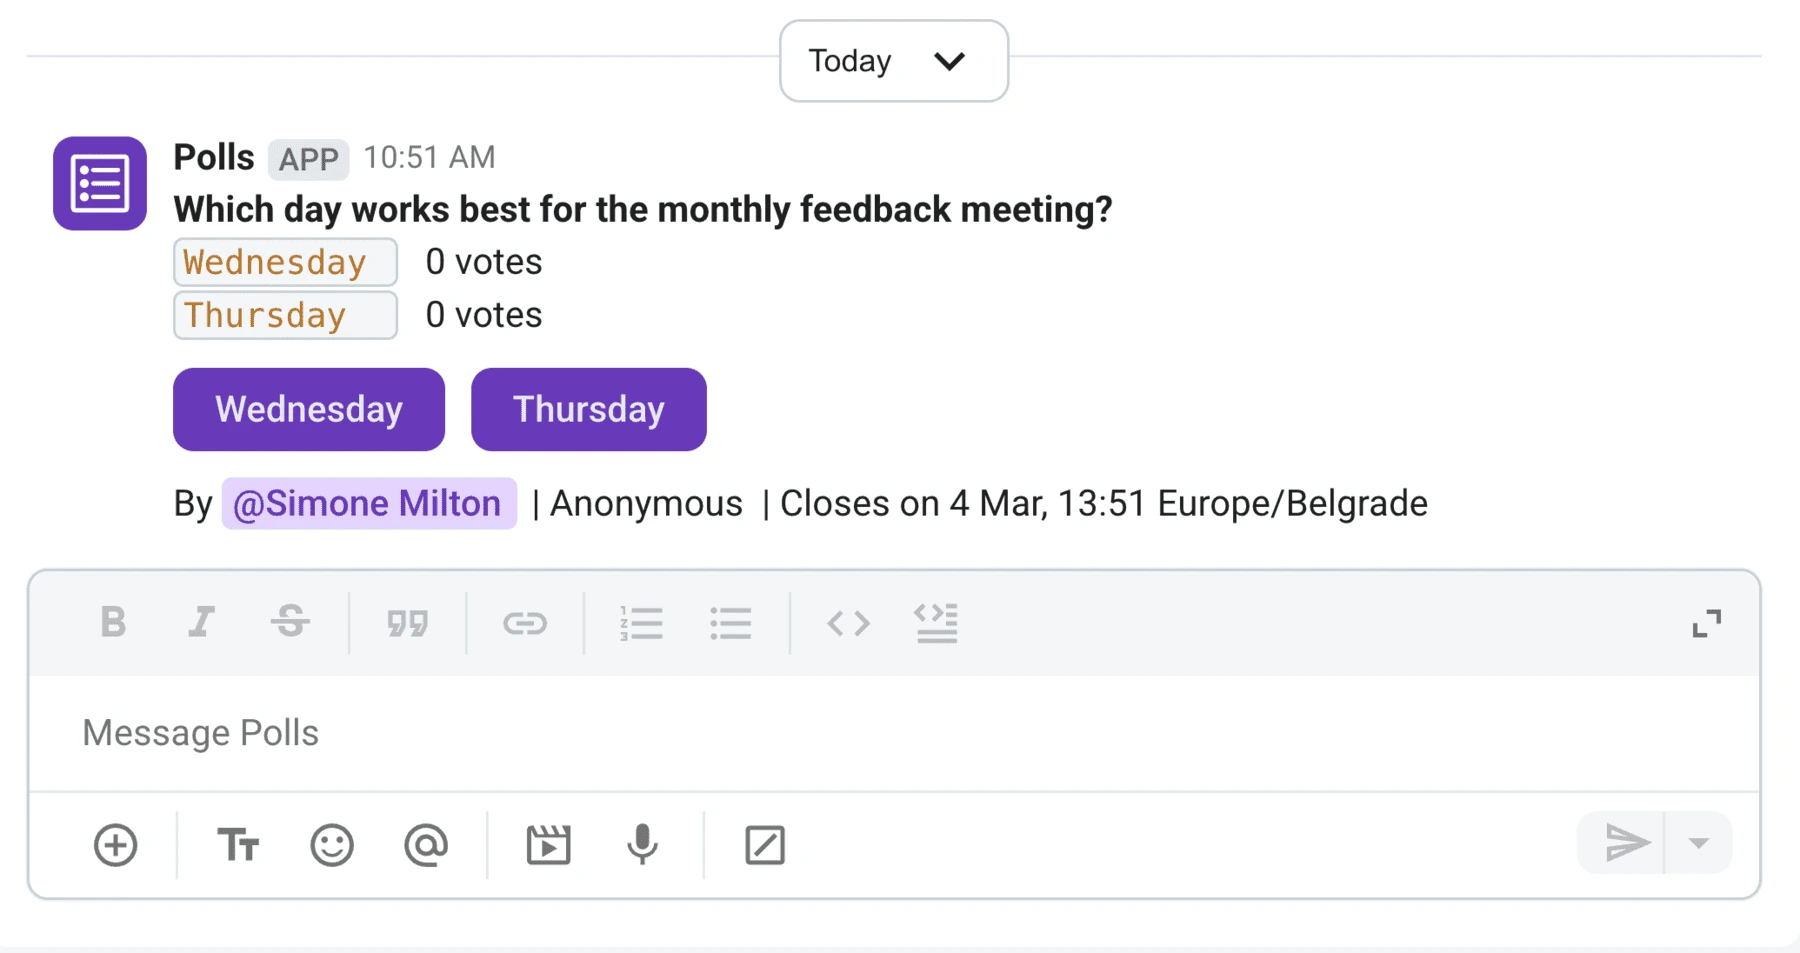Insert a link using the link icon
The height and width of the screenshot is (953, 1800).
point(524,623)
